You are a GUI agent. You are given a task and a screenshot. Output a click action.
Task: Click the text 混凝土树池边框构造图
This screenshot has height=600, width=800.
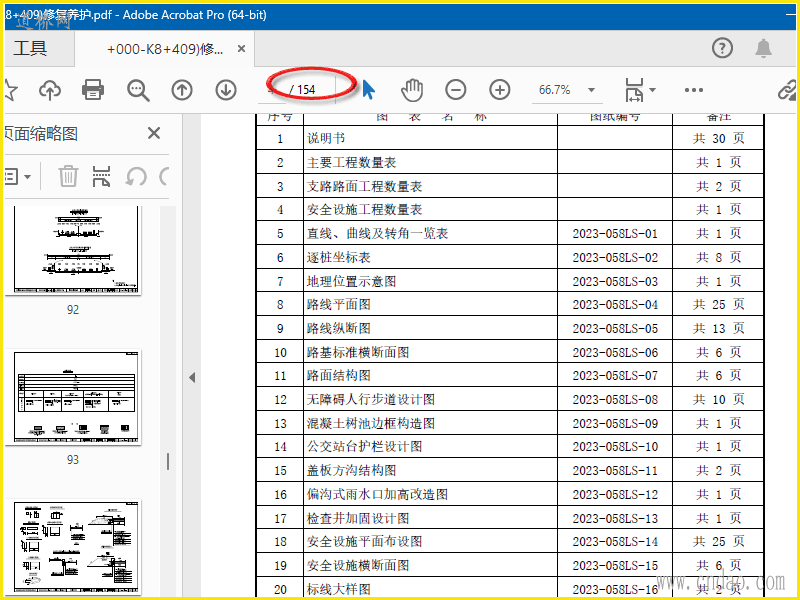(x=371, y=423)
